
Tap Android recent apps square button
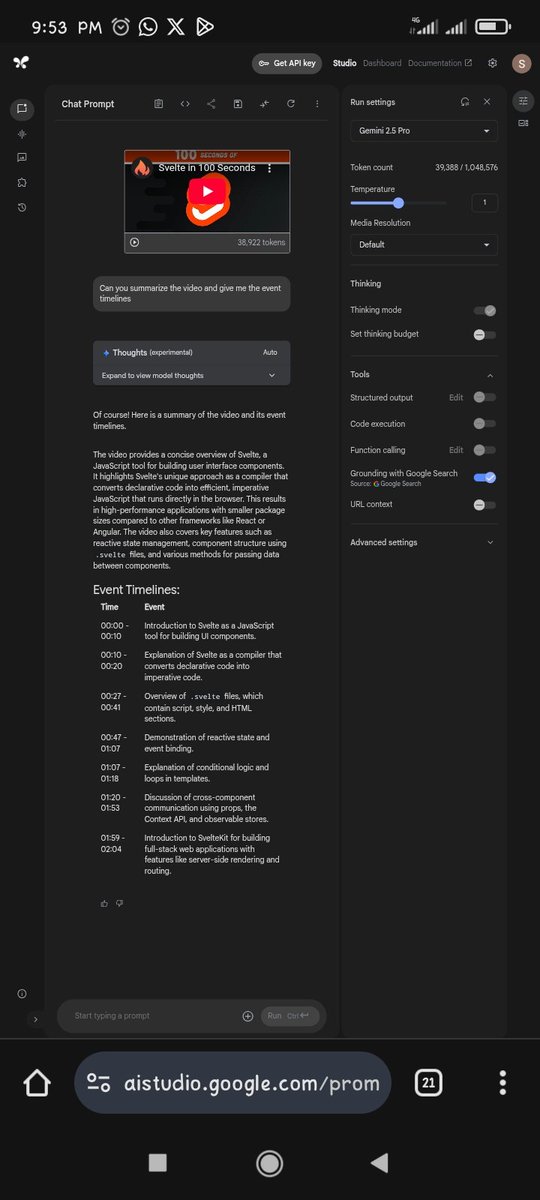pos(158,1162)
